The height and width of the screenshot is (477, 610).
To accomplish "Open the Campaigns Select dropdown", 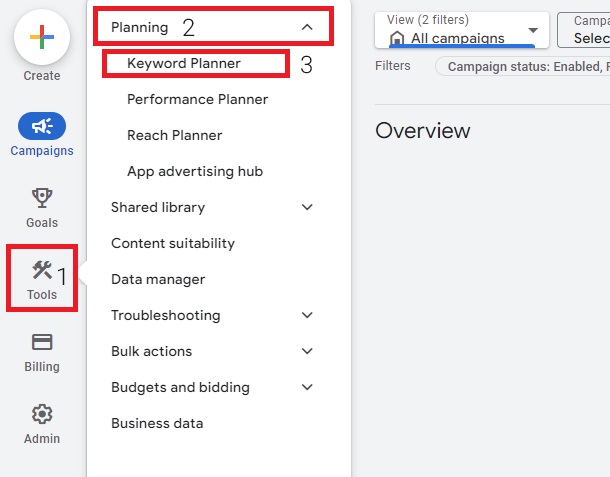I will point(584,30).
